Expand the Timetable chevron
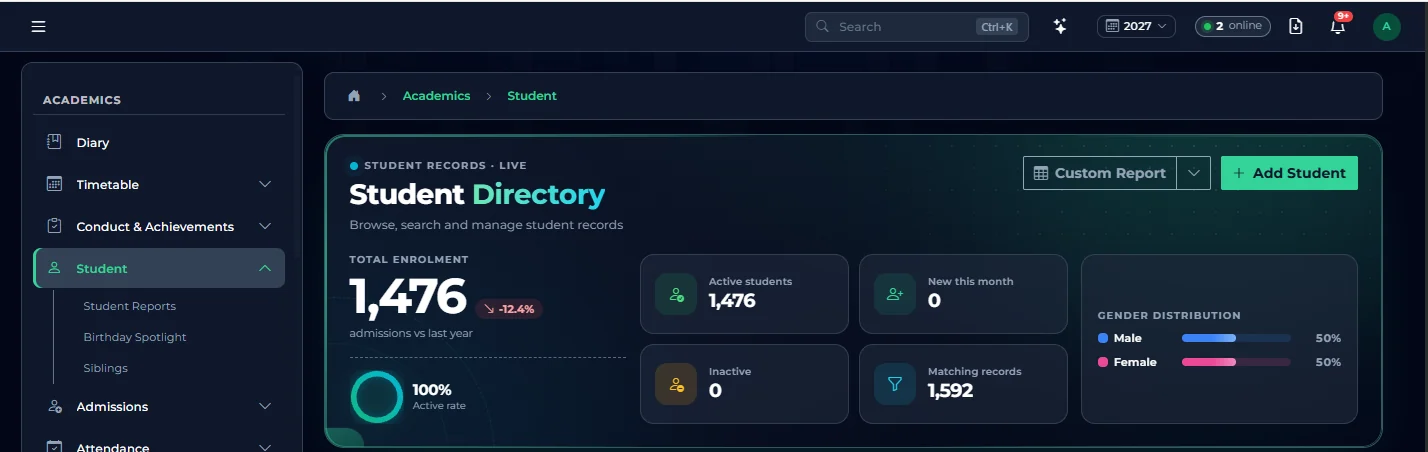Viewport: 1428px width, 452px height. 265,184
